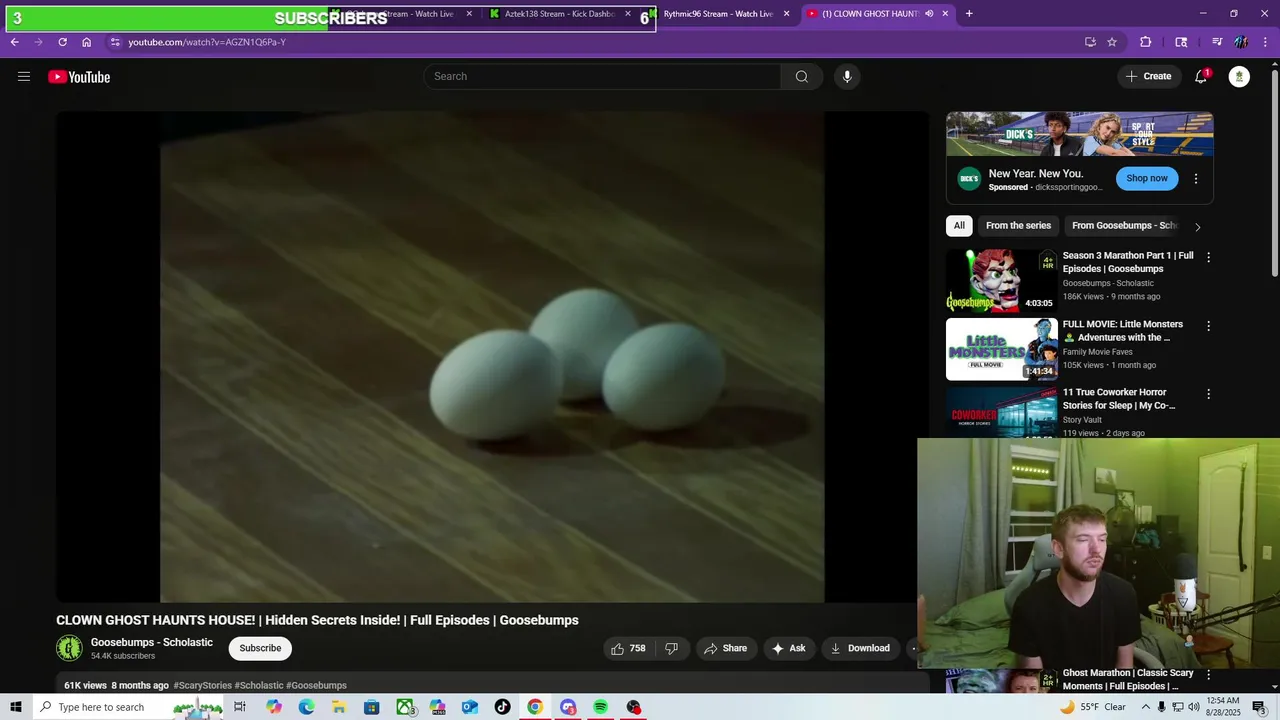Open media controls icon in browser toolbar
Screen dimensions: 1280x720
click(1217, 42)
